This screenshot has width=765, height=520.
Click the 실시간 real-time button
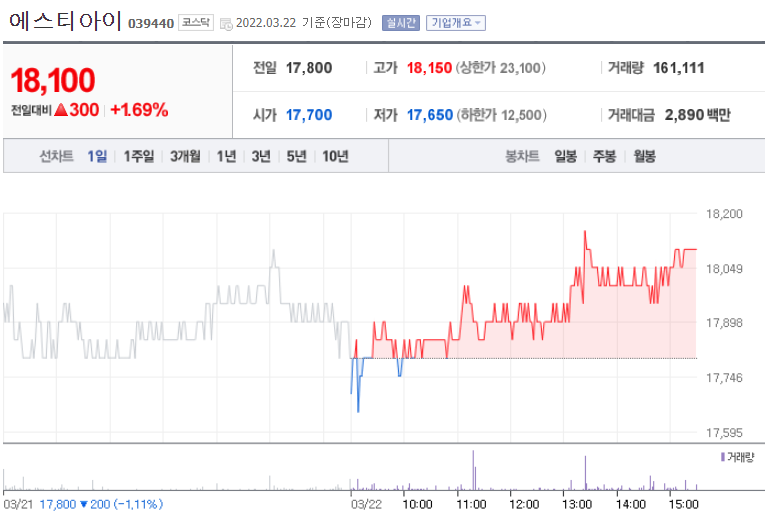401,23
